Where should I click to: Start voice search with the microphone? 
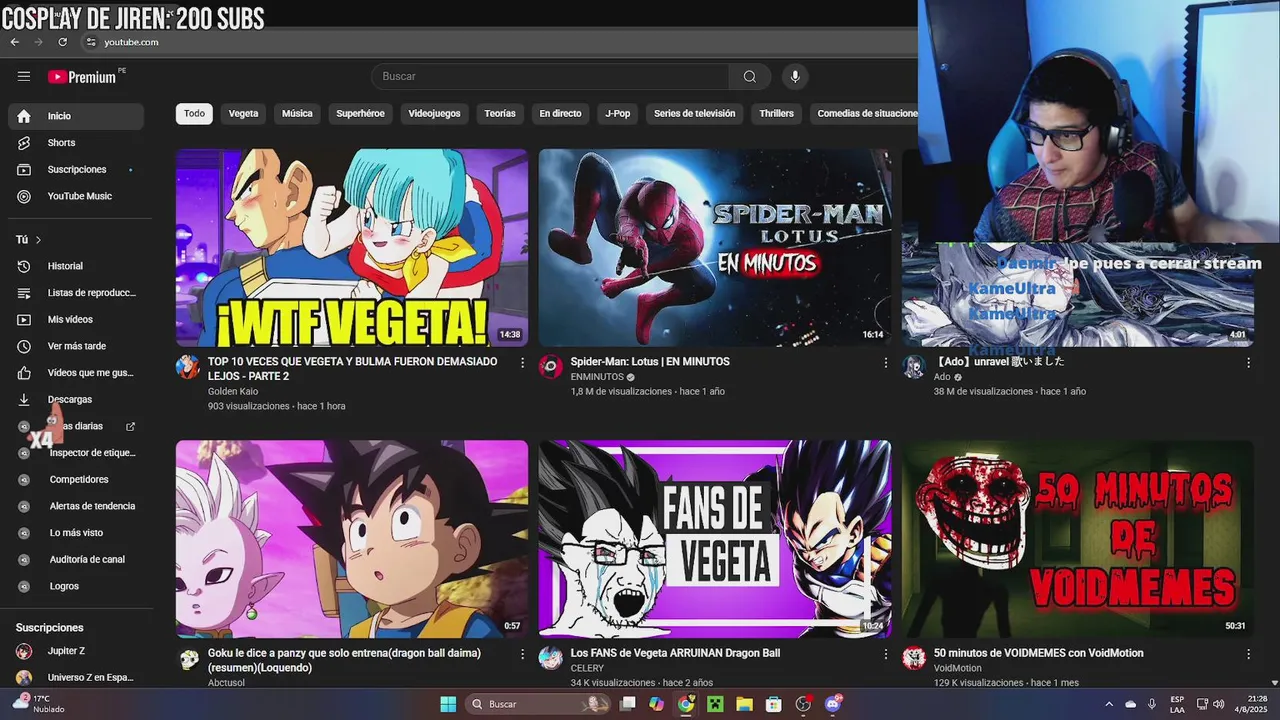(x=795, y=76)
